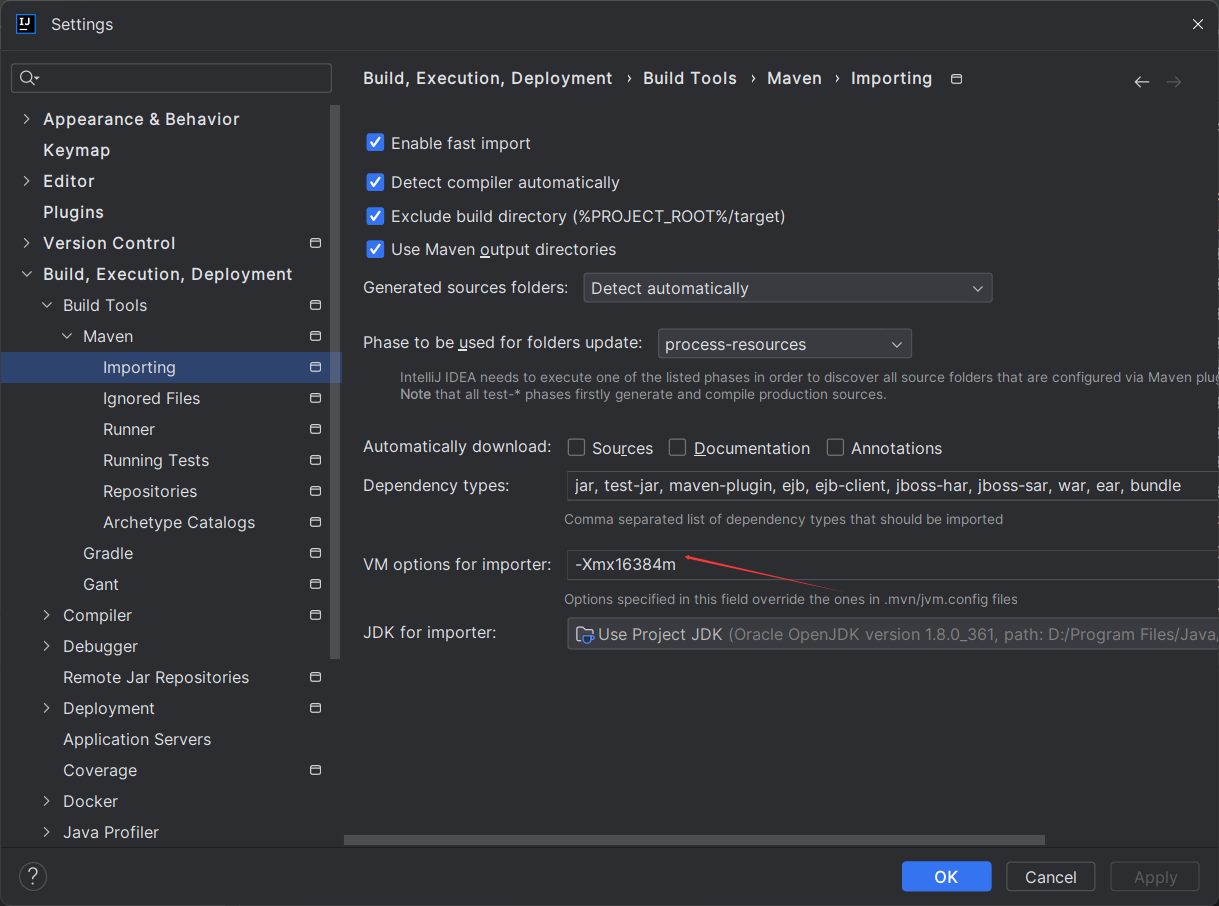Collapse the Maven node
This screenshot has width=1219, height=906.
click(x=67, y=336)
